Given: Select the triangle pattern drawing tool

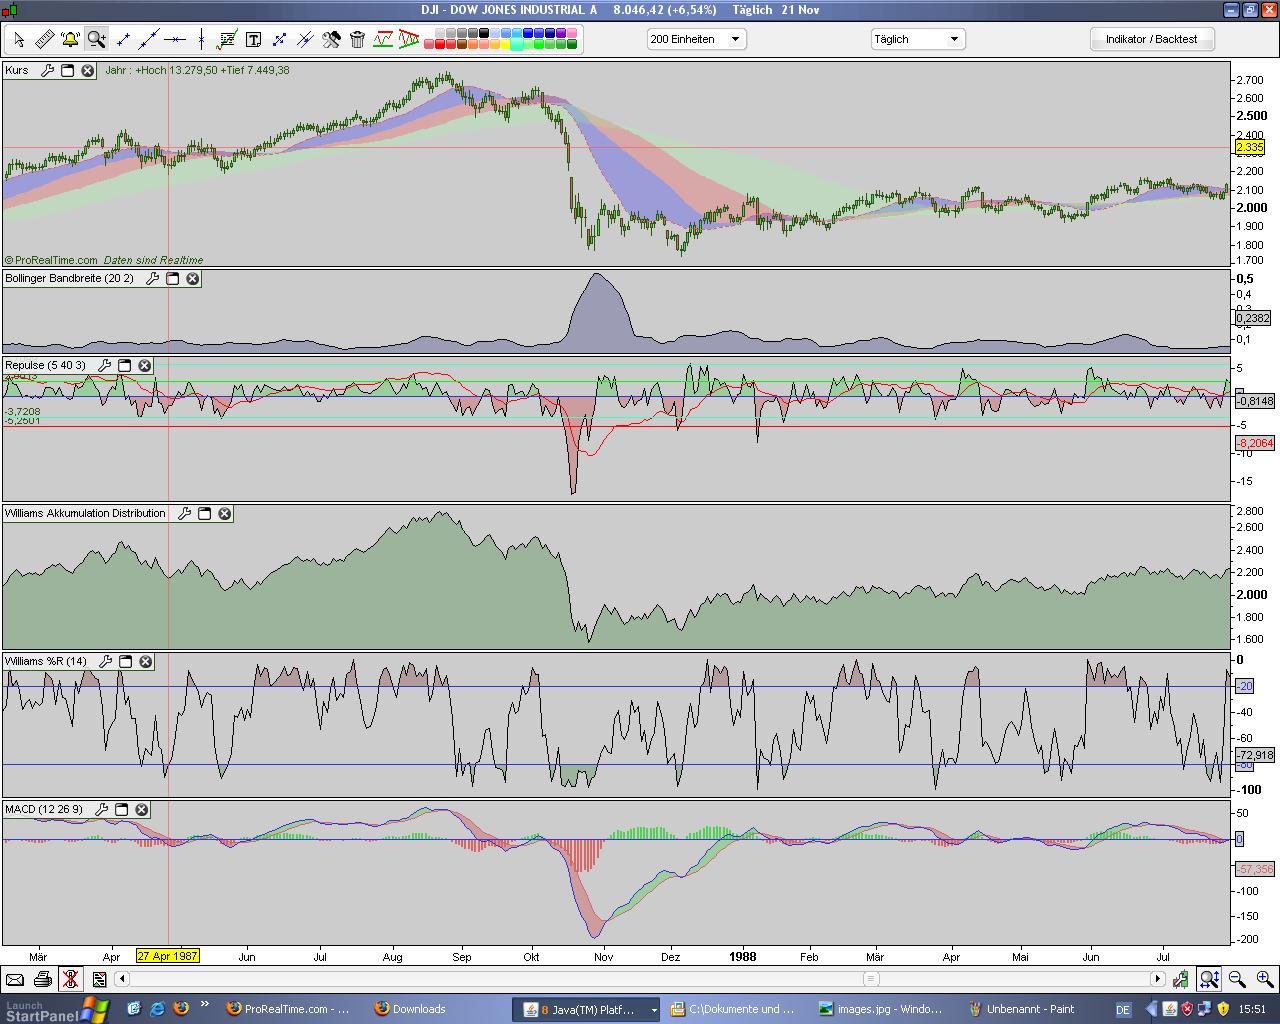Looking at the screenshot, I should (409, 39).
